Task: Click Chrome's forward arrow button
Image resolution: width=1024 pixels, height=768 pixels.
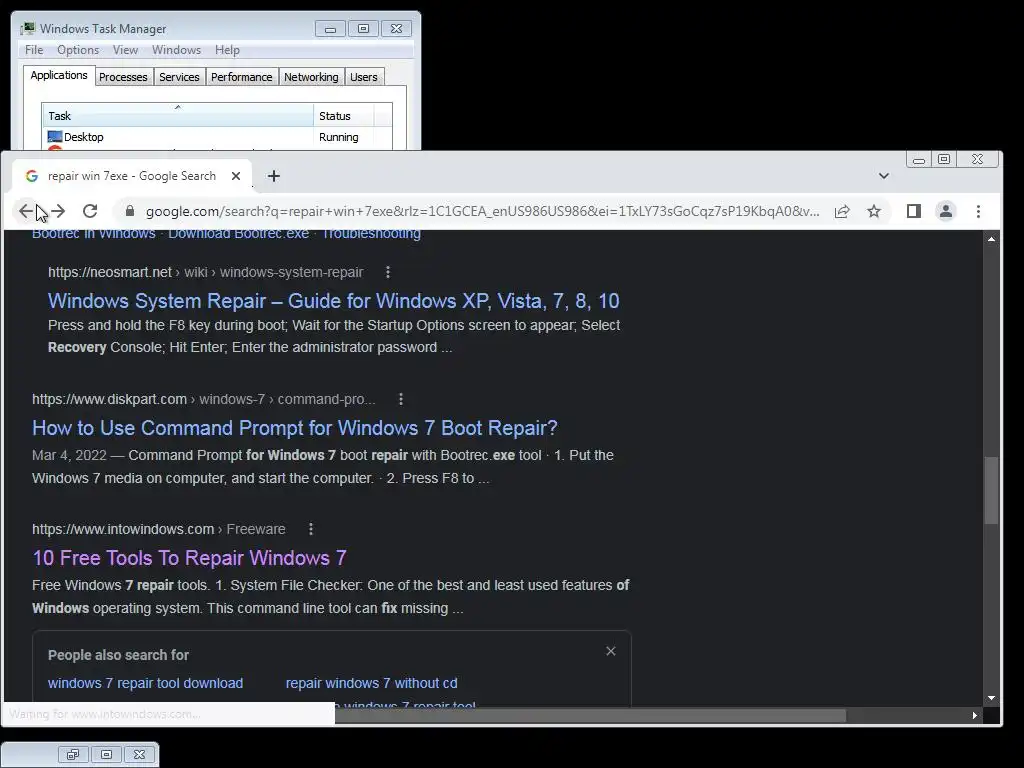Action: (x=58, y=211)
